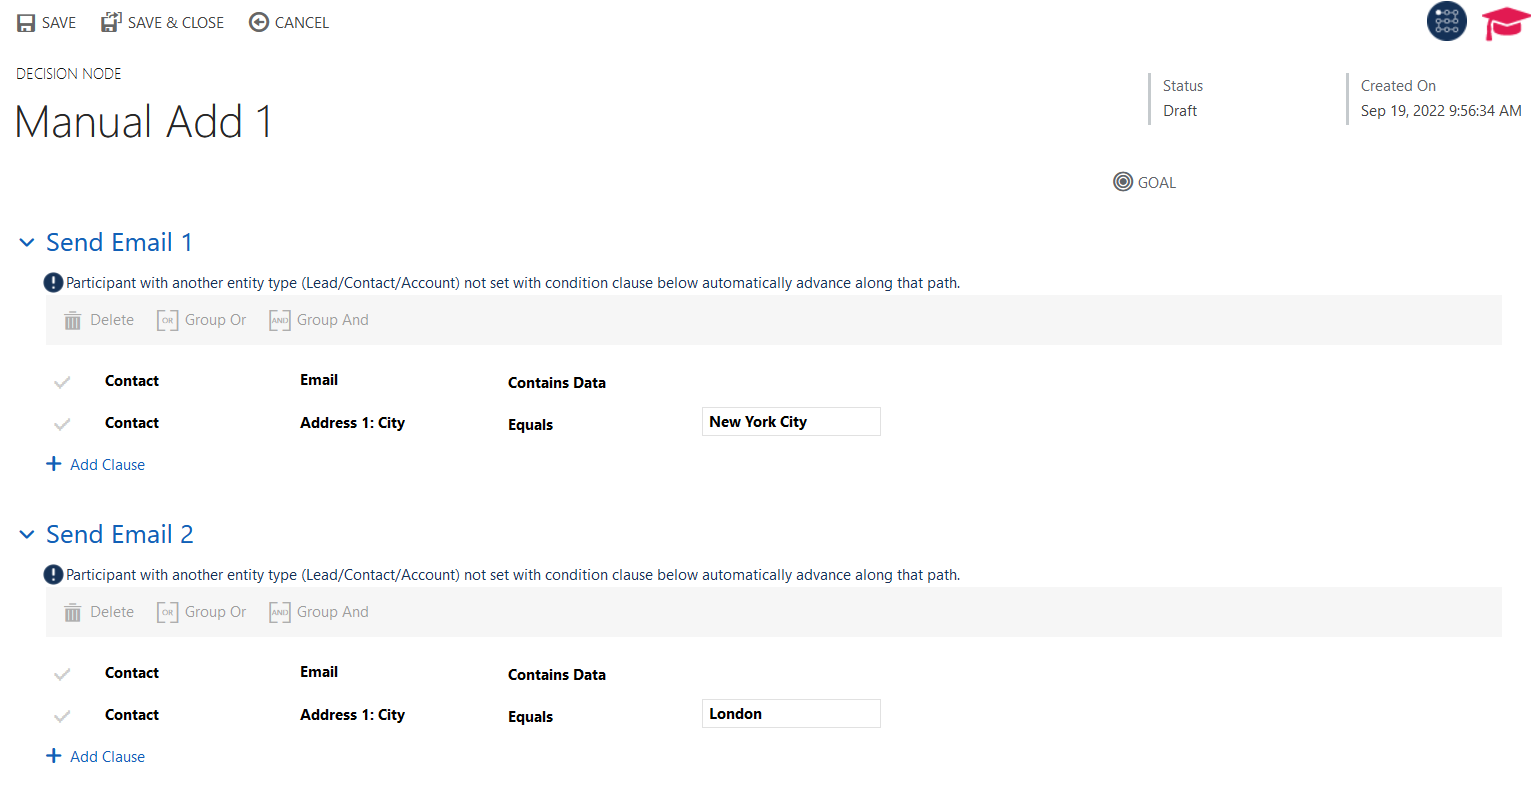The image size is (1537, 790).
Task: Click Delete trash icon in Send Email 1
Action: tap(73, 320)
